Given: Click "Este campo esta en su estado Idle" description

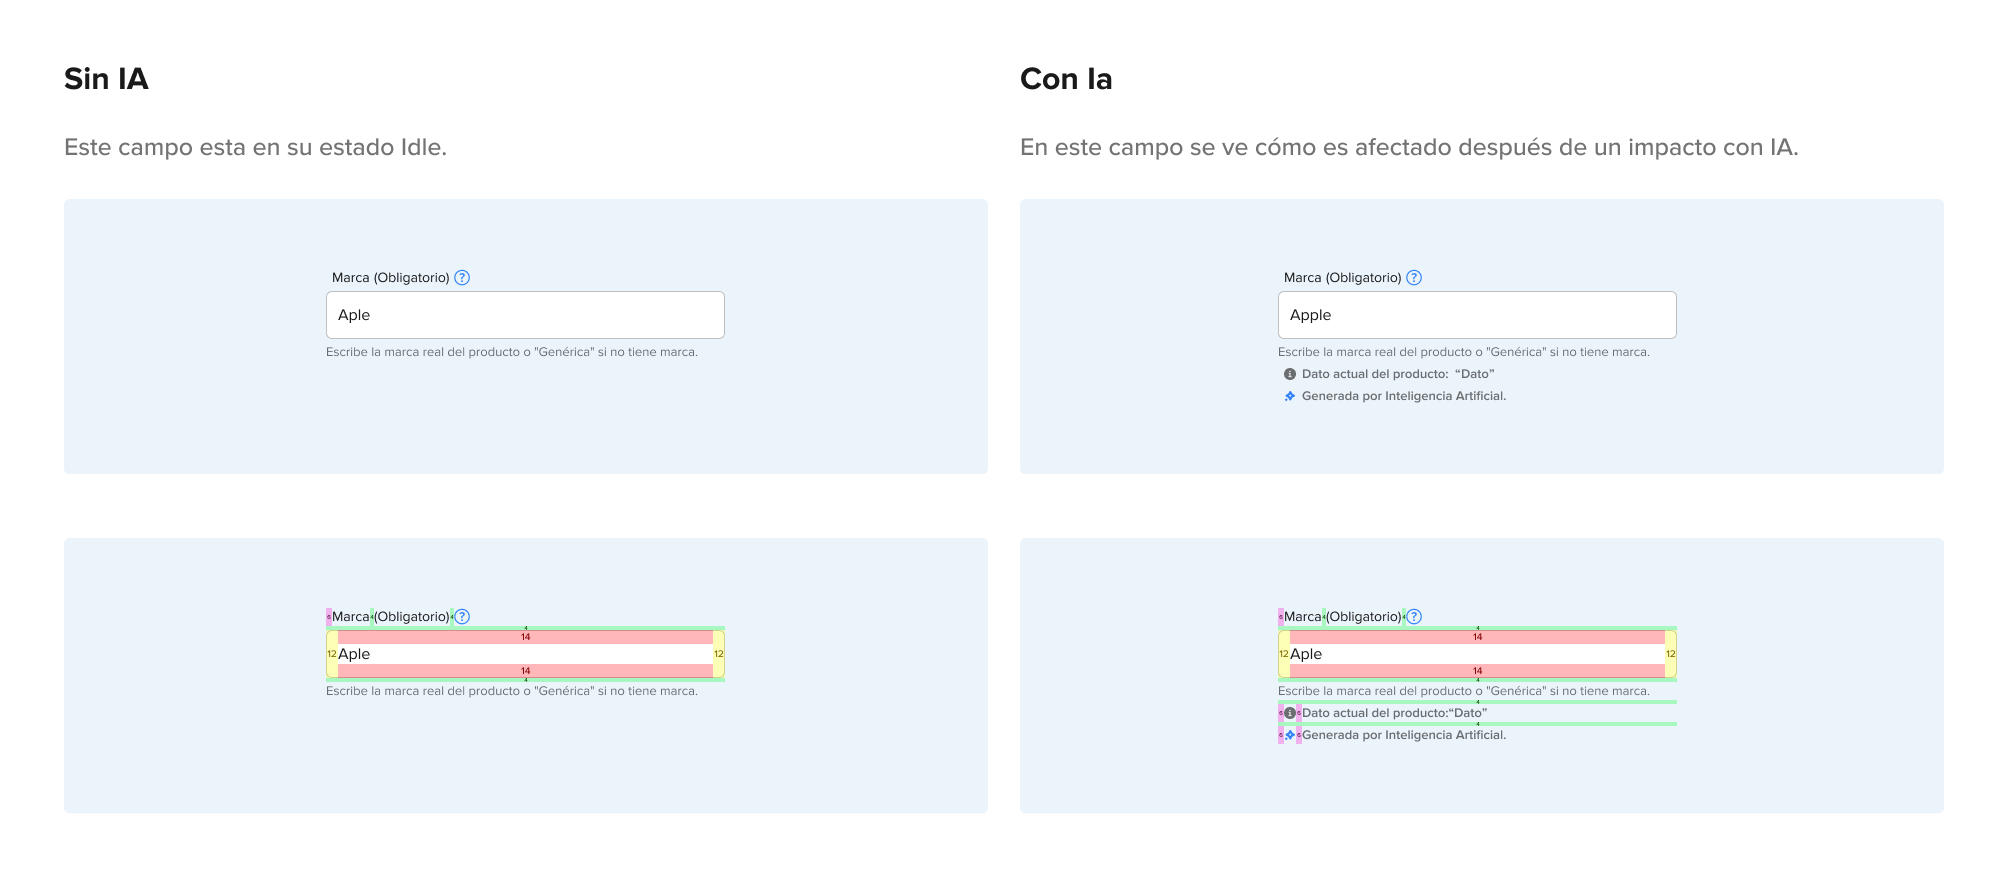Looking at the screenshot, I should [x=255, y=147].
